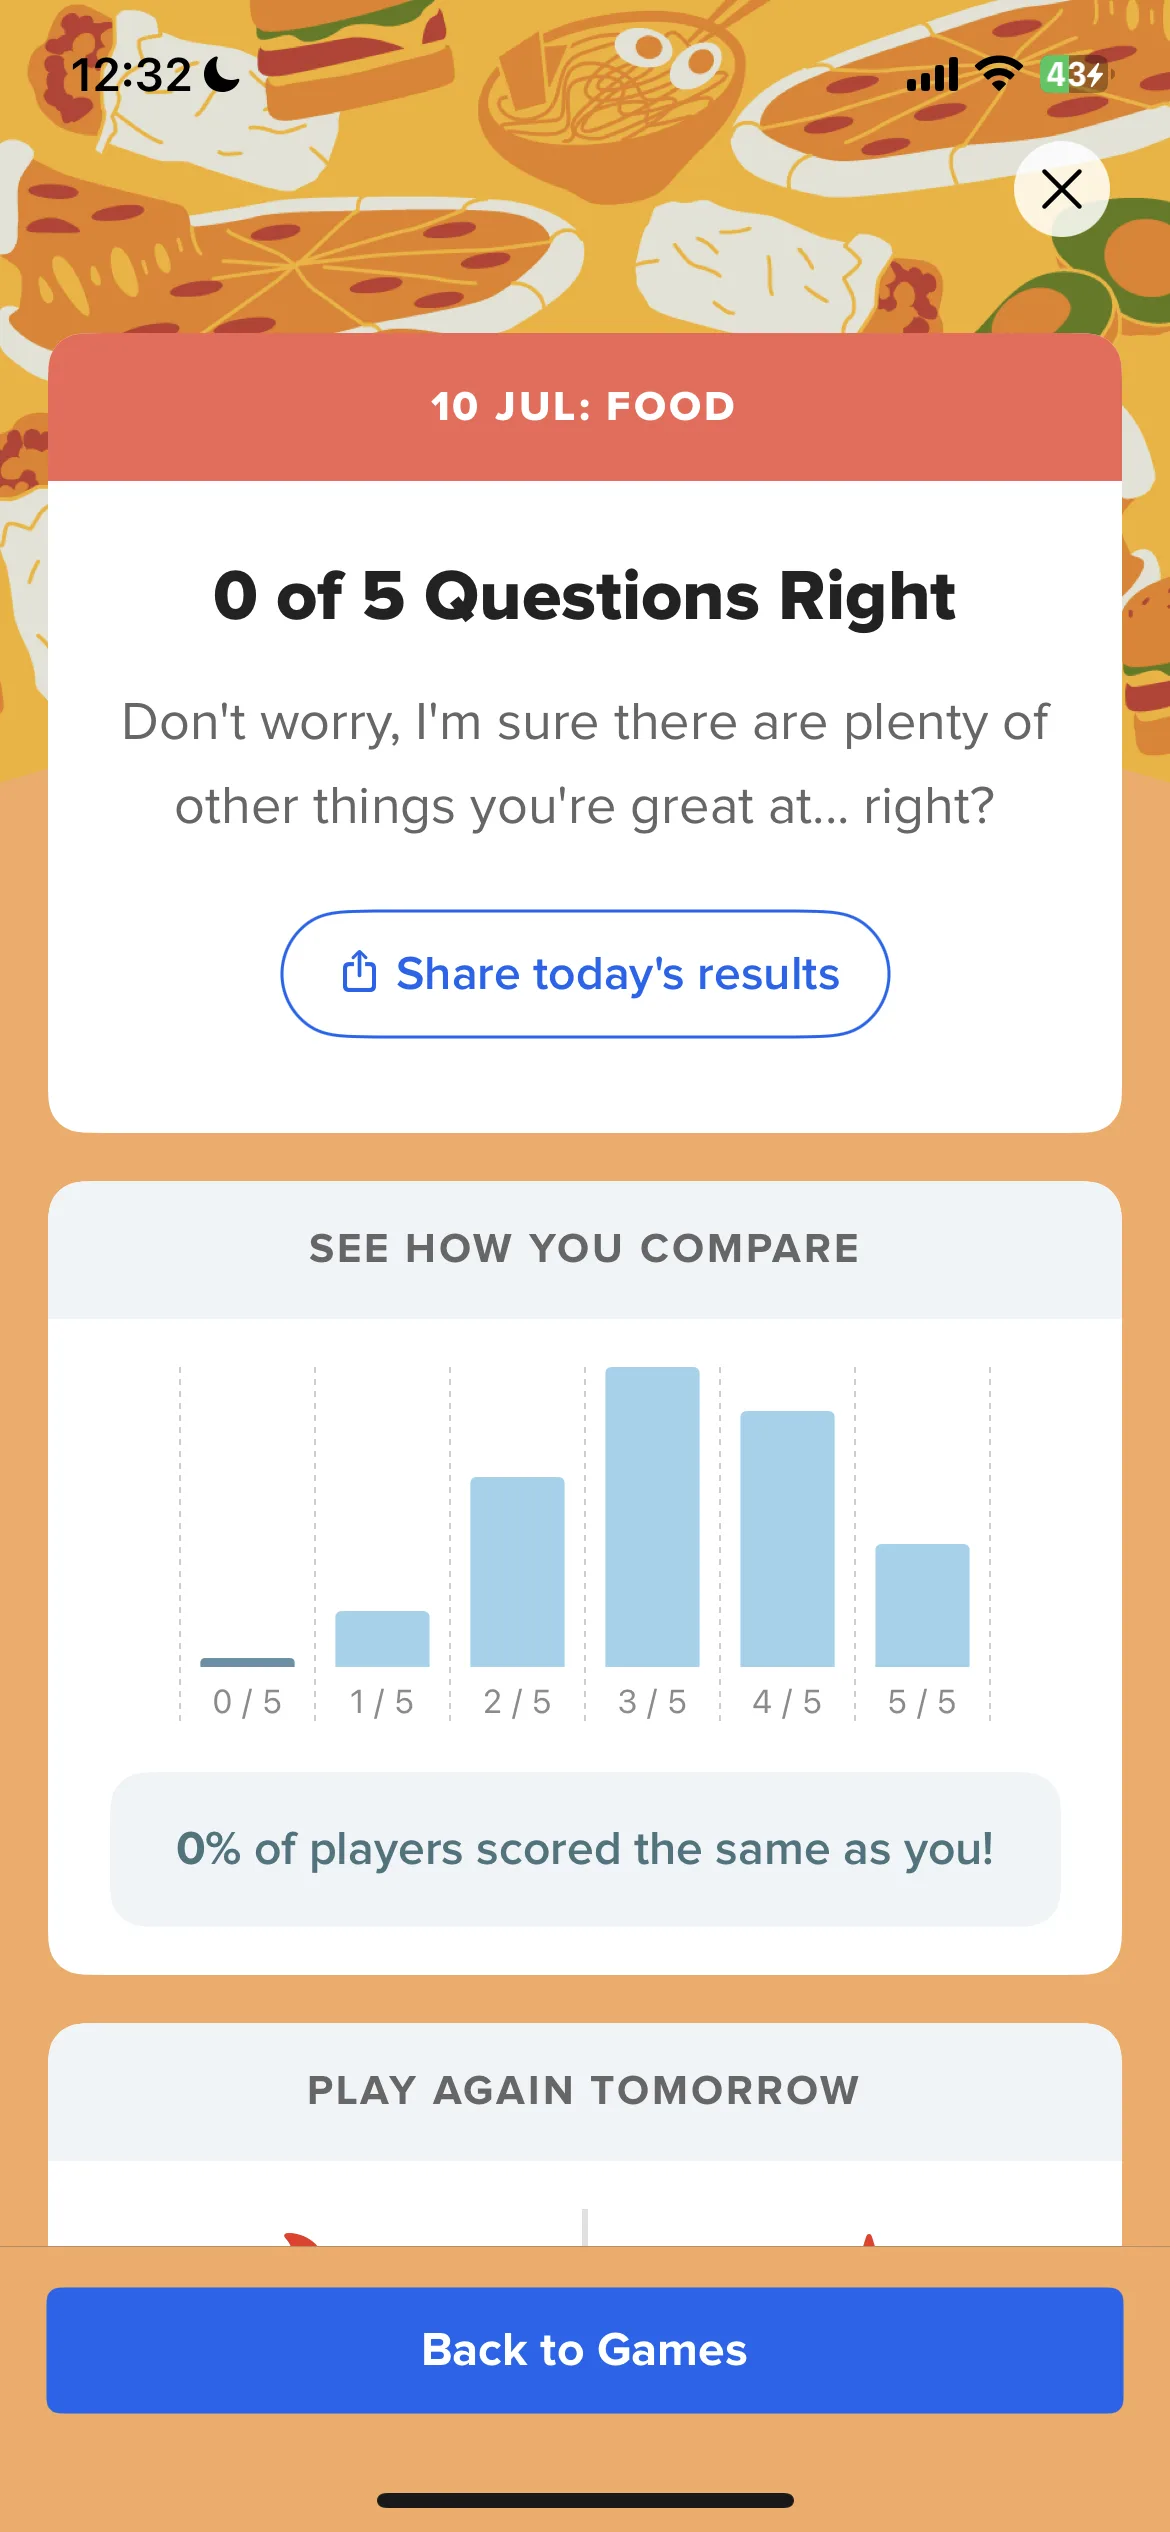Screen dimensions: 1170x2532
Task: Close the results screen with X icon
Action: pos(1061,189)
